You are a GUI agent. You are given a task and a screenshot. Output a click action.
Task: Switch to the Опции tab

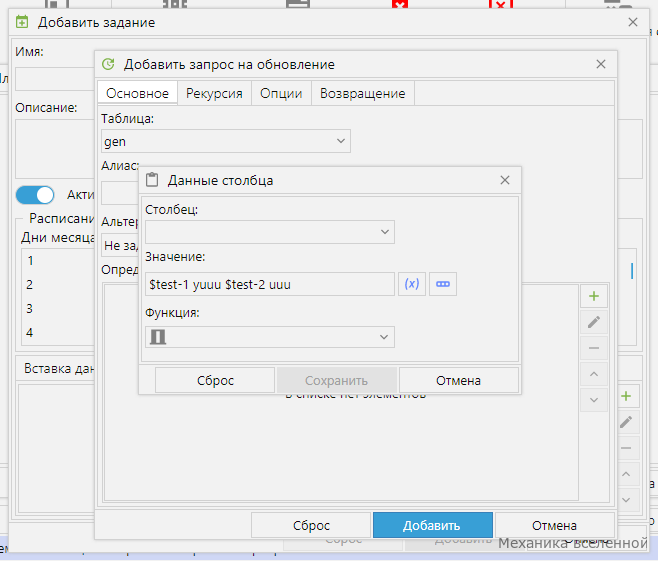click(281, 93)
